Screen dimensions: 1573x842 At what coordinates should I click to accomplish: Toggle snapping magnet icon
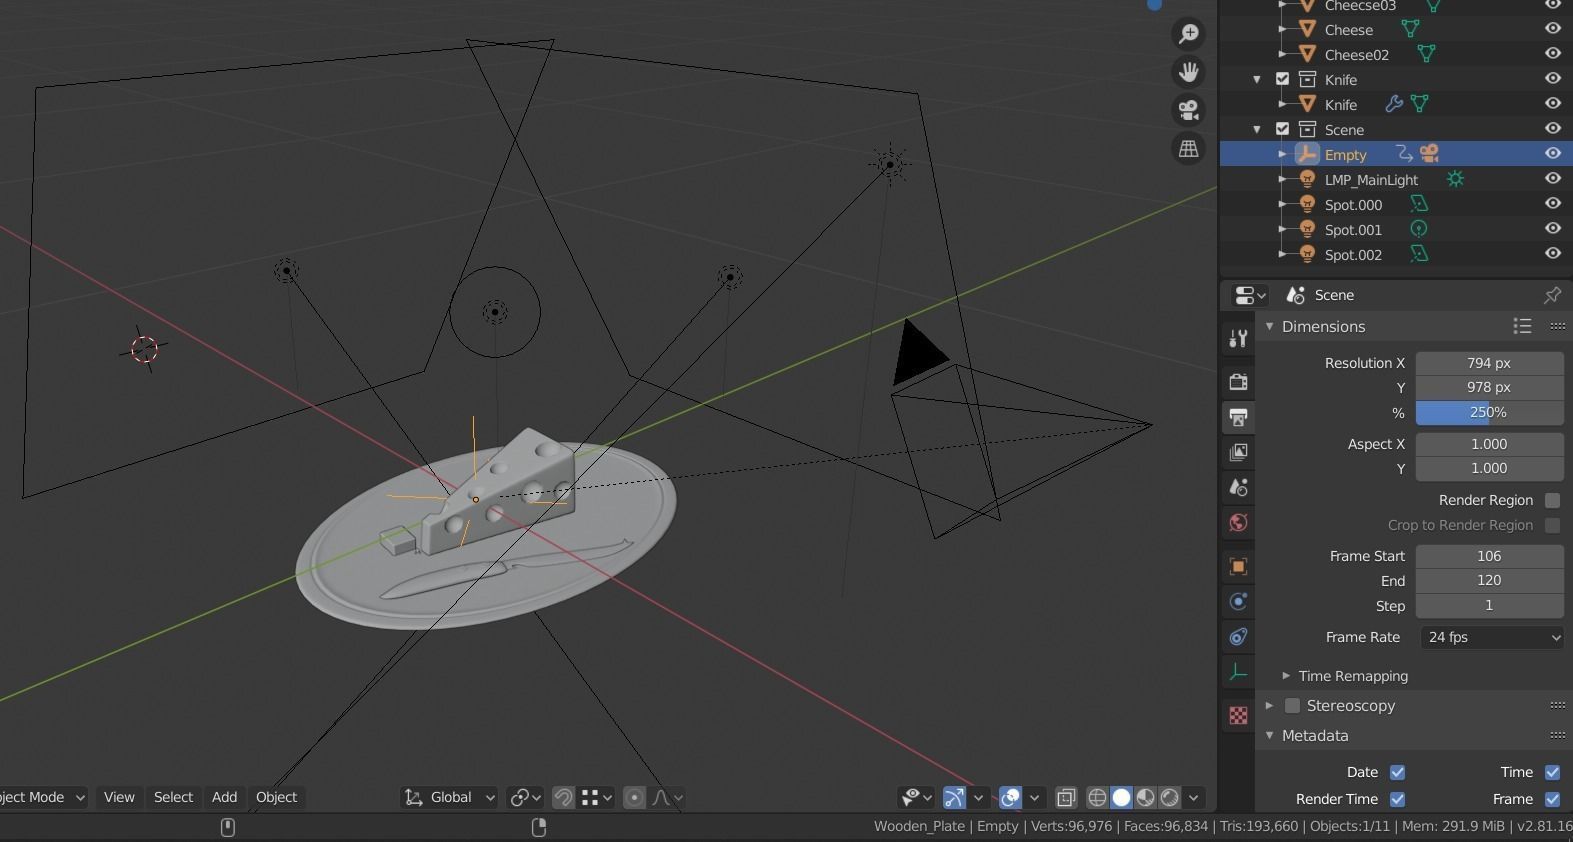point(563,797)
